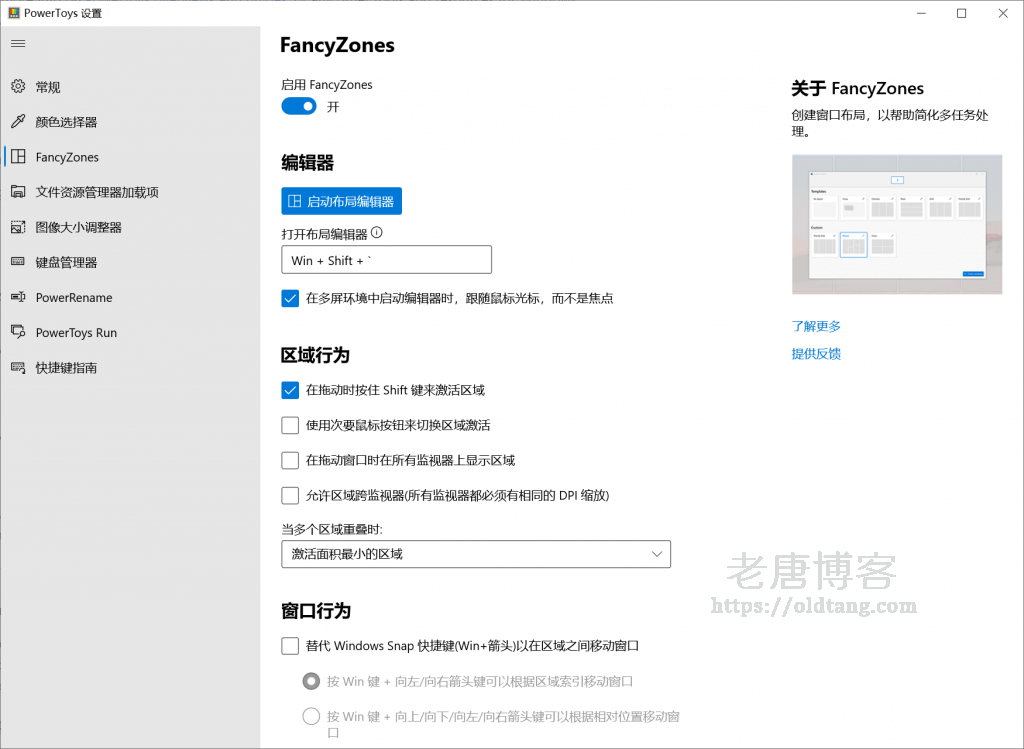
Task: Open the 了解更多 link
Action: (816, 326)
